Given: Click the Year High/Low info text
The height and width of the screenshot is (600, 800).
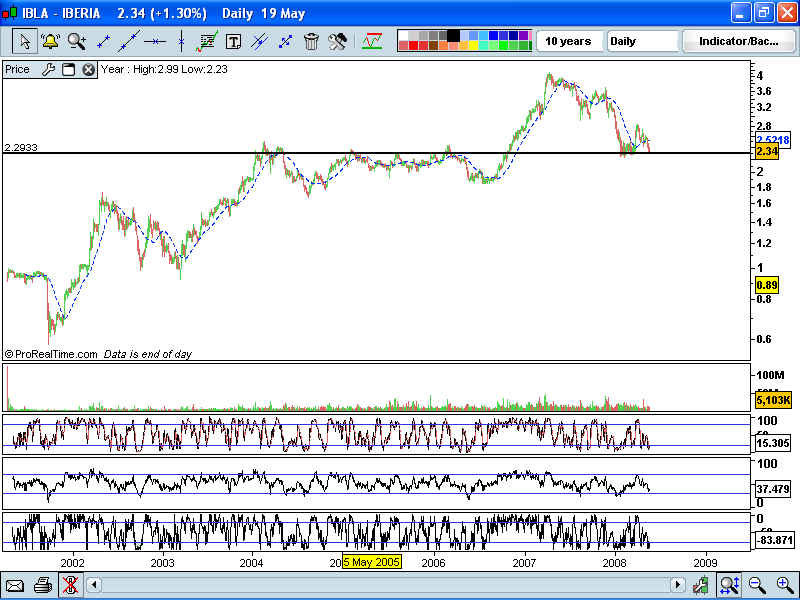Looking at the screenshot, I should 164,69.
